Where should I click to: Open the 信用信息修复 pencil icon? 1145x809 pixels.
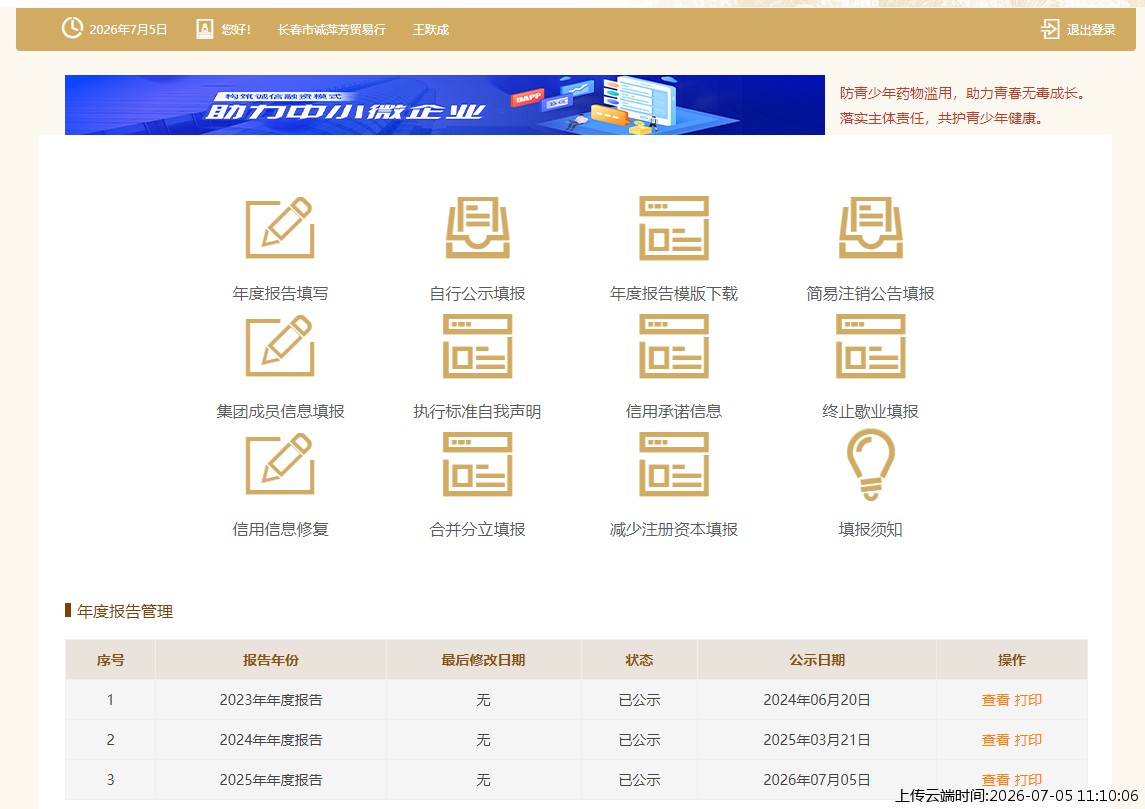(x=280, y=464)
